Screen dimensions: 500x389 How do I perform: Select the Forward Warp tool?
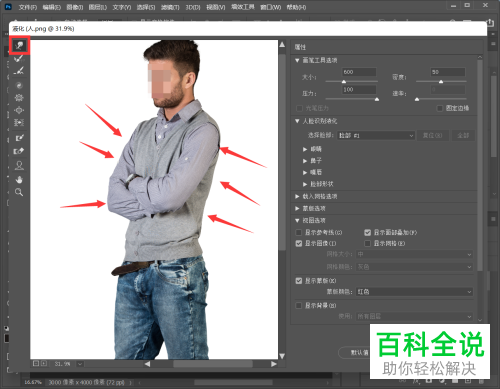point(19,46)
